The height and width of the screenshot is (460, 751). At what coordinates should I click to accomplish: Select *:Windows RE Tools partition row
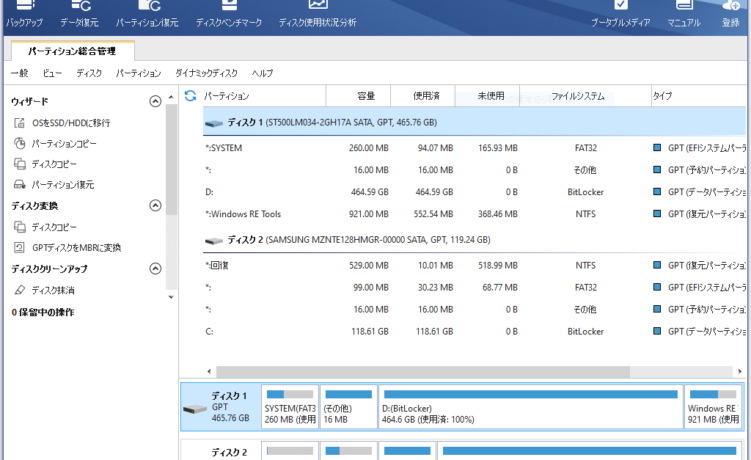[x=474, y=214]
